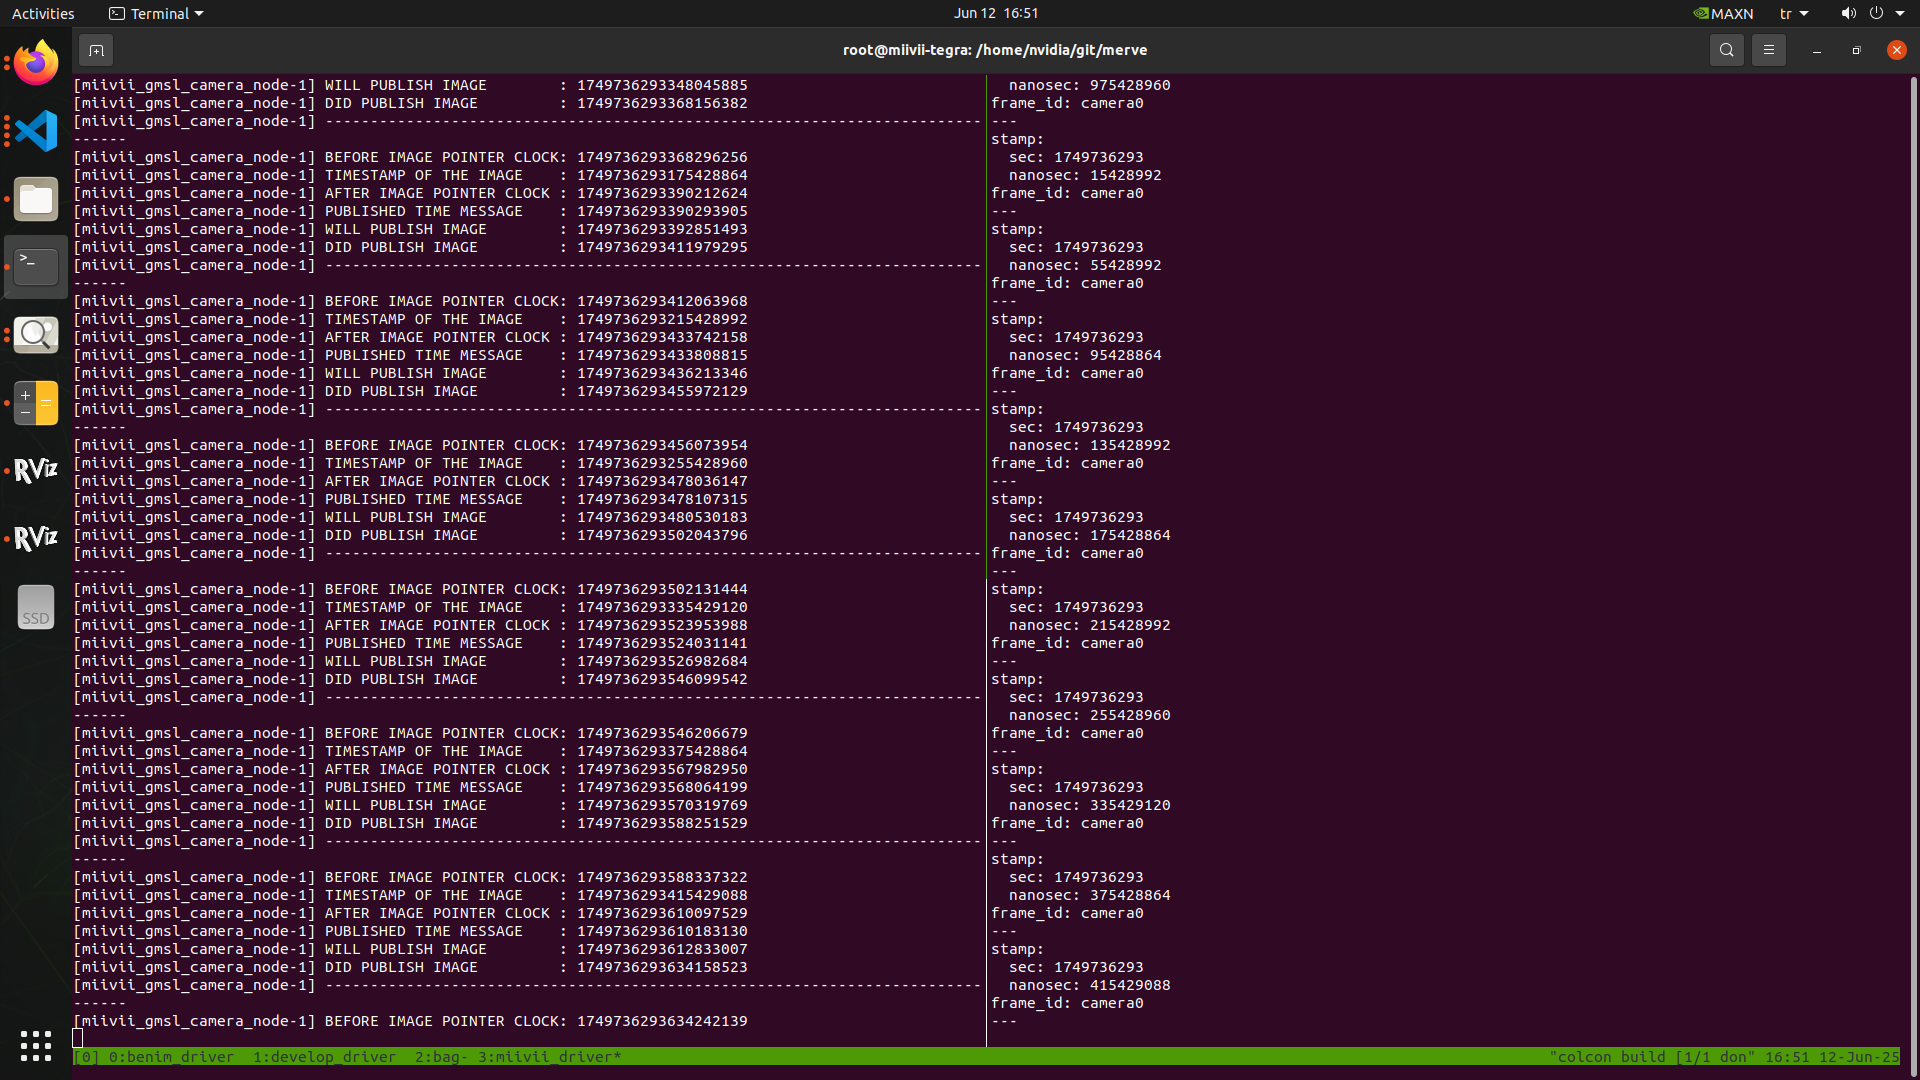The image size is (1920, 1080).
Task: Open the Terminal app menu
Action: coord(156,13)
